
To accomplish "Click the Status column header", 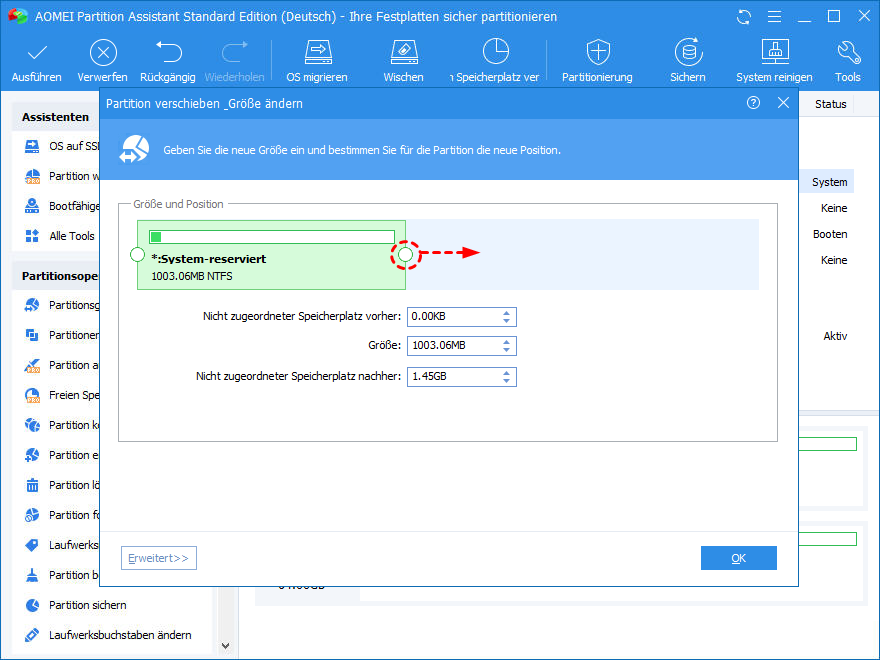I will click(830, 104).
